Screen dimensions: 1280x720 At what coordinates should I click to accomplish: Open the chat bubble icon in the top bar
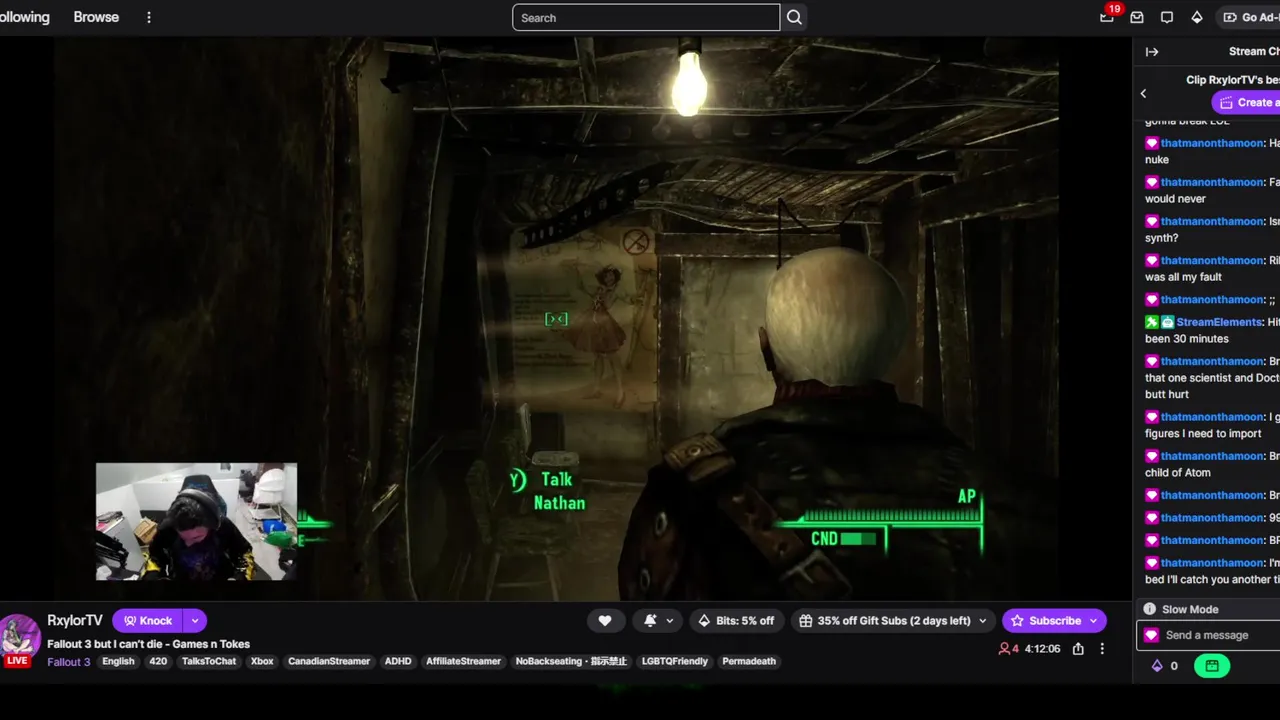[x=1167, y=17]
